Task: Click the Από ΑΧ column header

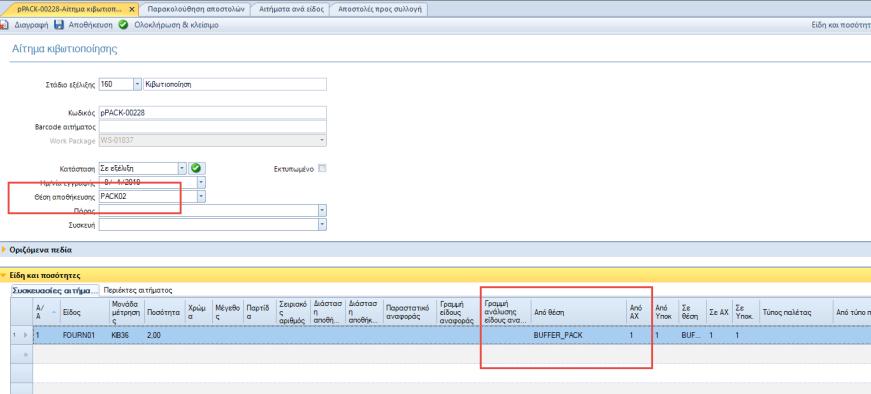Action: pyautogui.click(x=639, y=312)
